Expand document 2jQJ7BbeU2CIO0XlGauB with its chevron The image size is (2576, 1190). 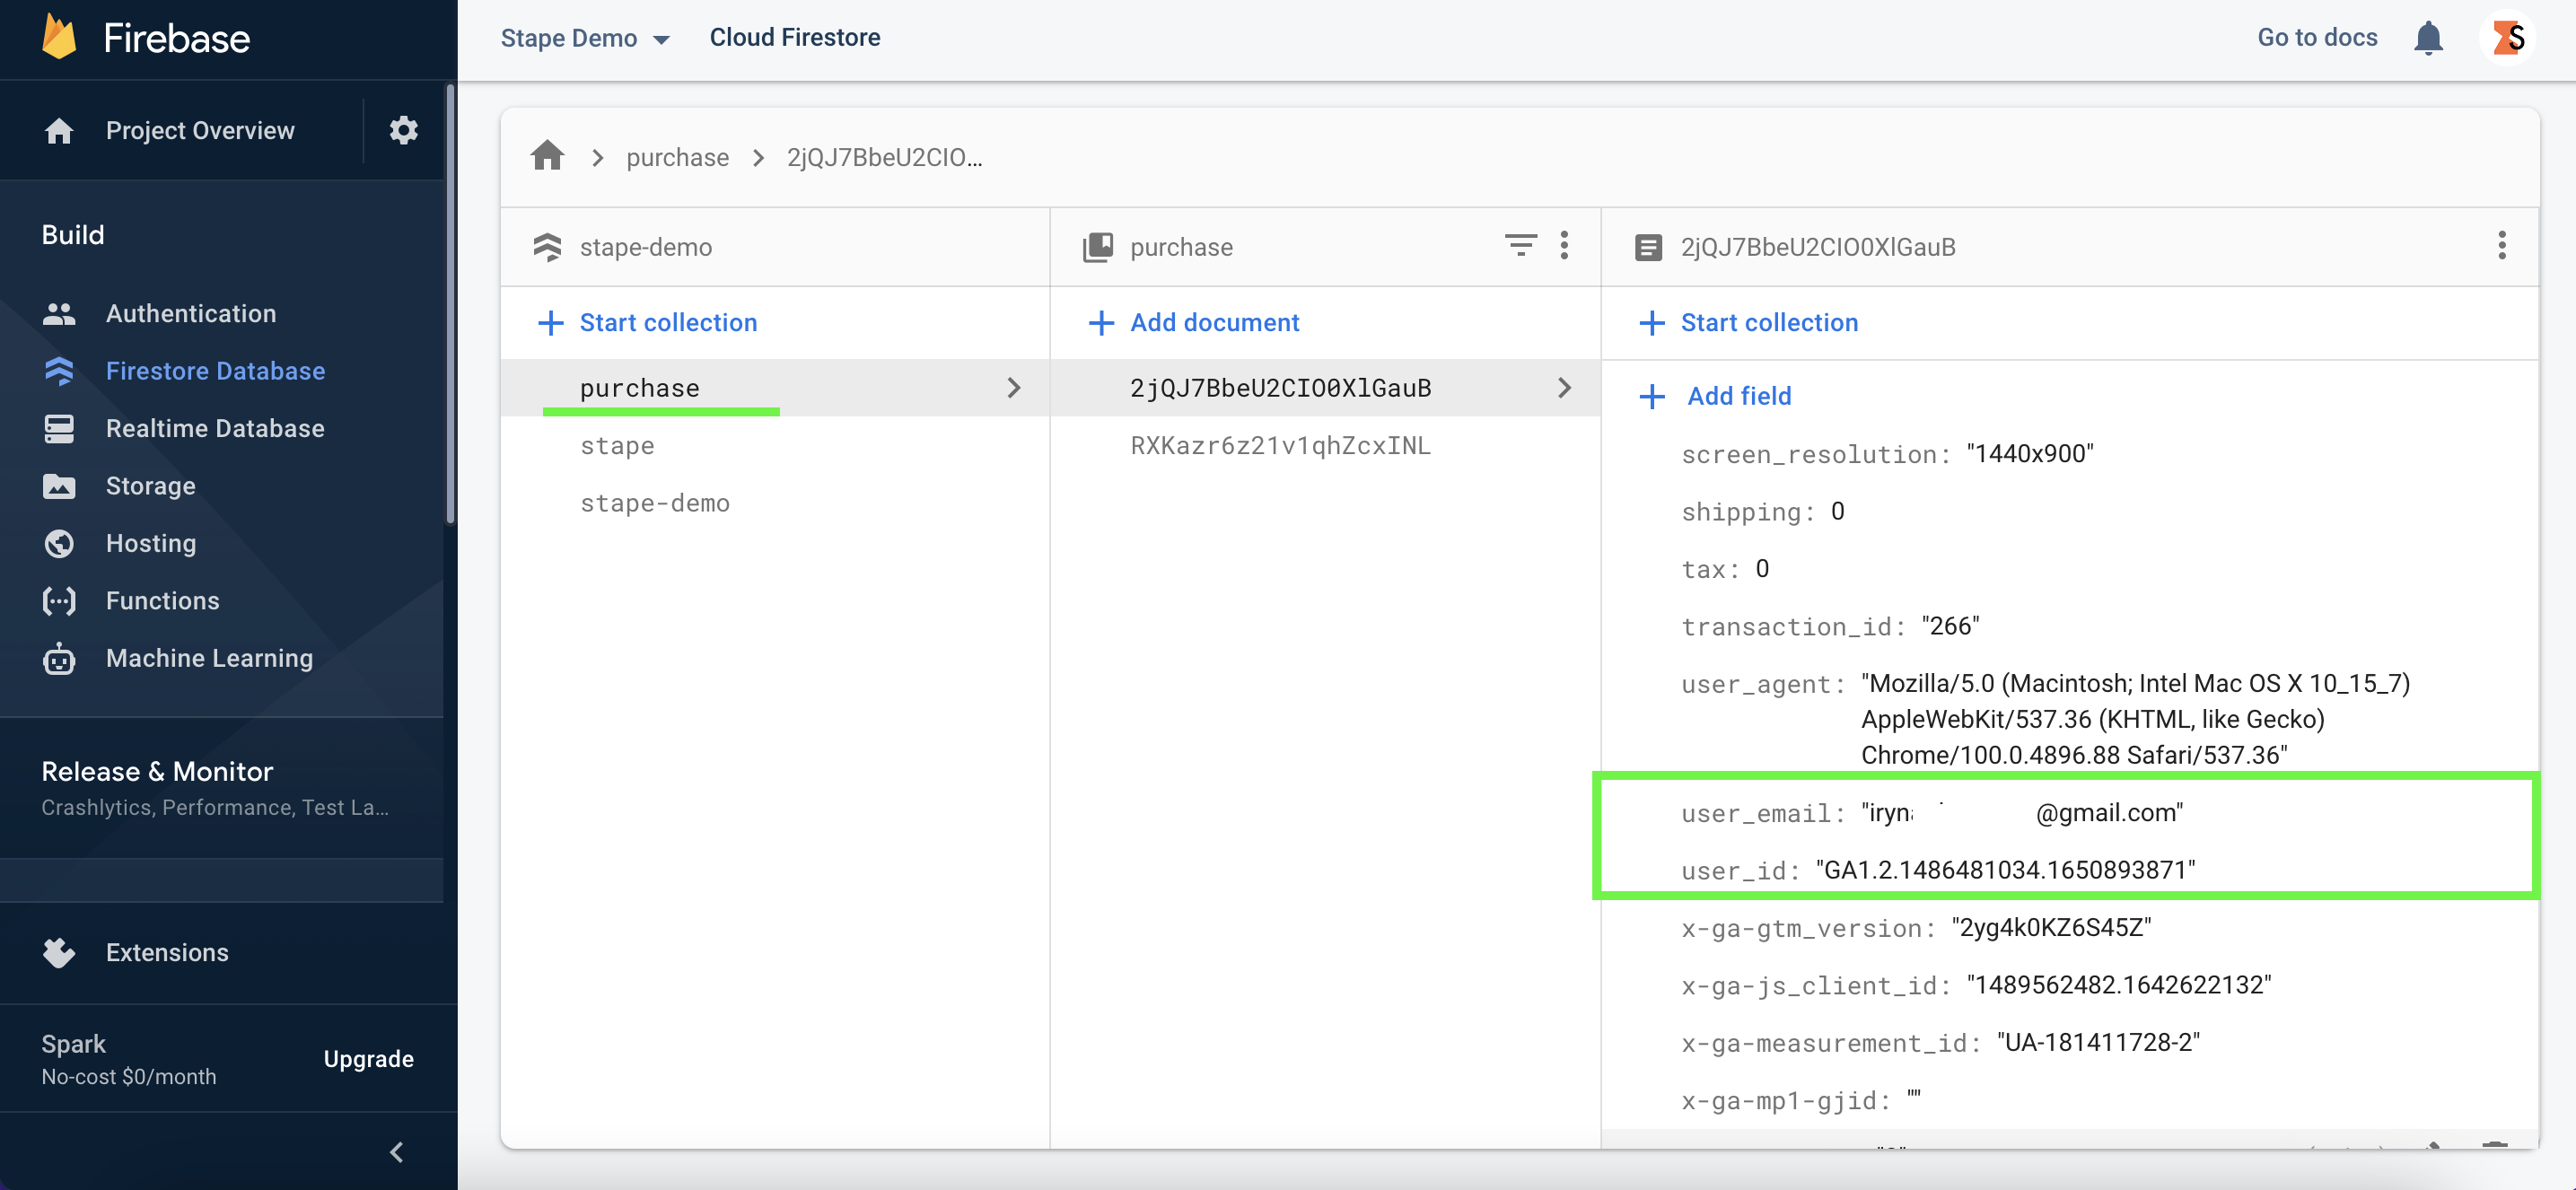1564,388
